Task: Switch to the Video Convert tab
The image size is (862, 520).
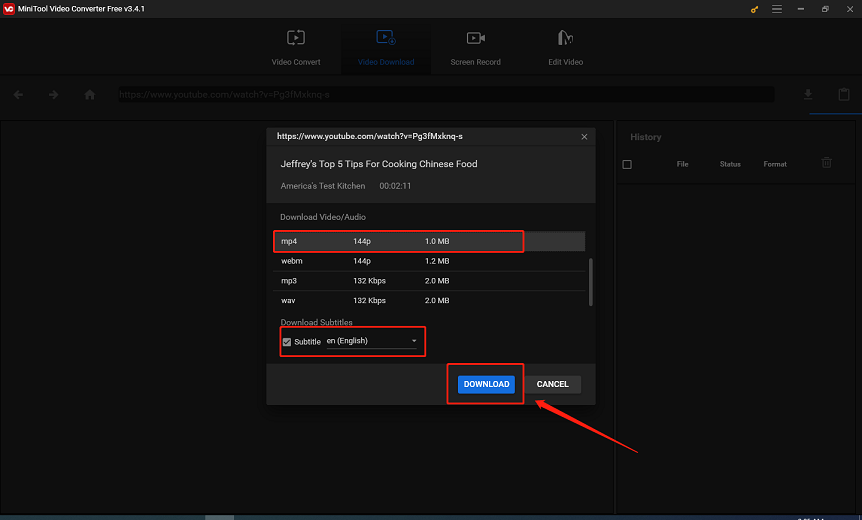Action: coord(296,48)
